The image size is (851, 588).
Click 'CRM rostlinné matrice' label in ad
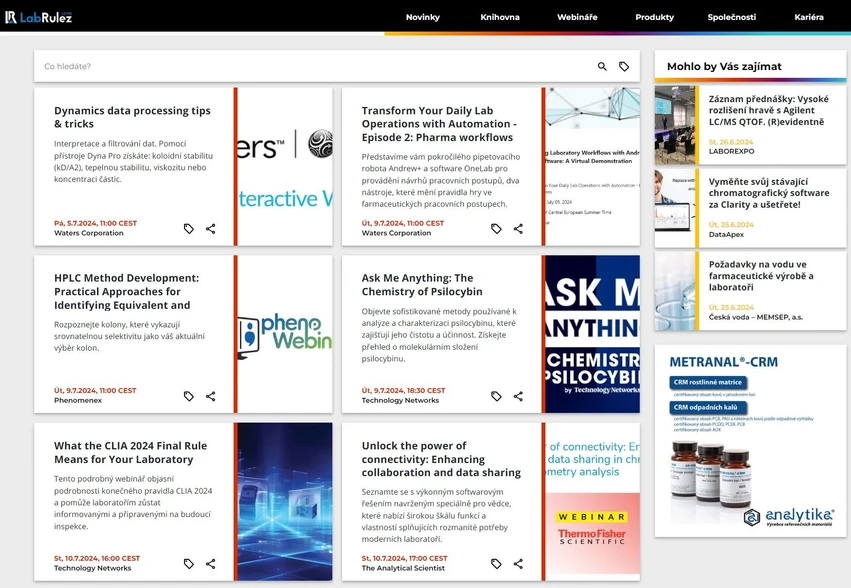tap(707, 382)
